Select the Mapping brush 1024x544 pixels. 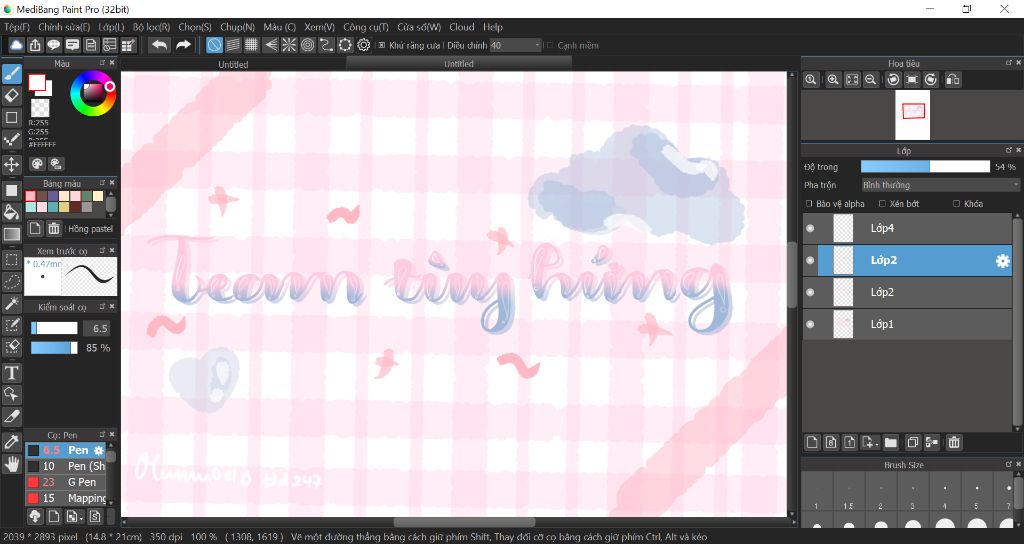(x=65, y=498)
